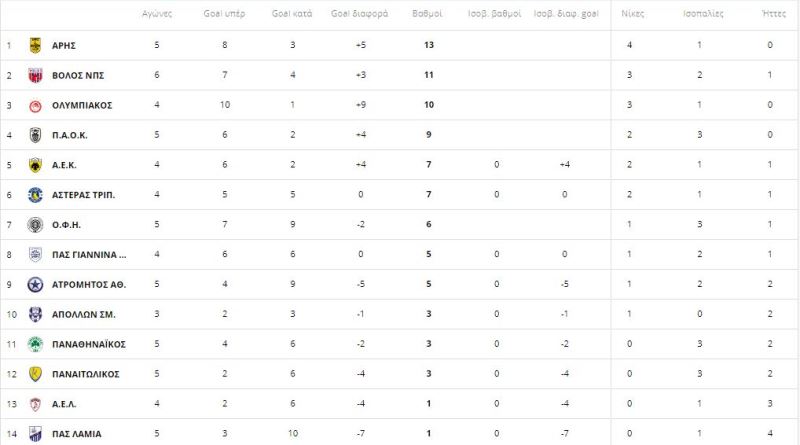This screenshot has width=800, height=445.
Task: Open the ΠΑΣ ΓΙΑΝΝΙΝΑ team name link
Action: pos(89,255)
